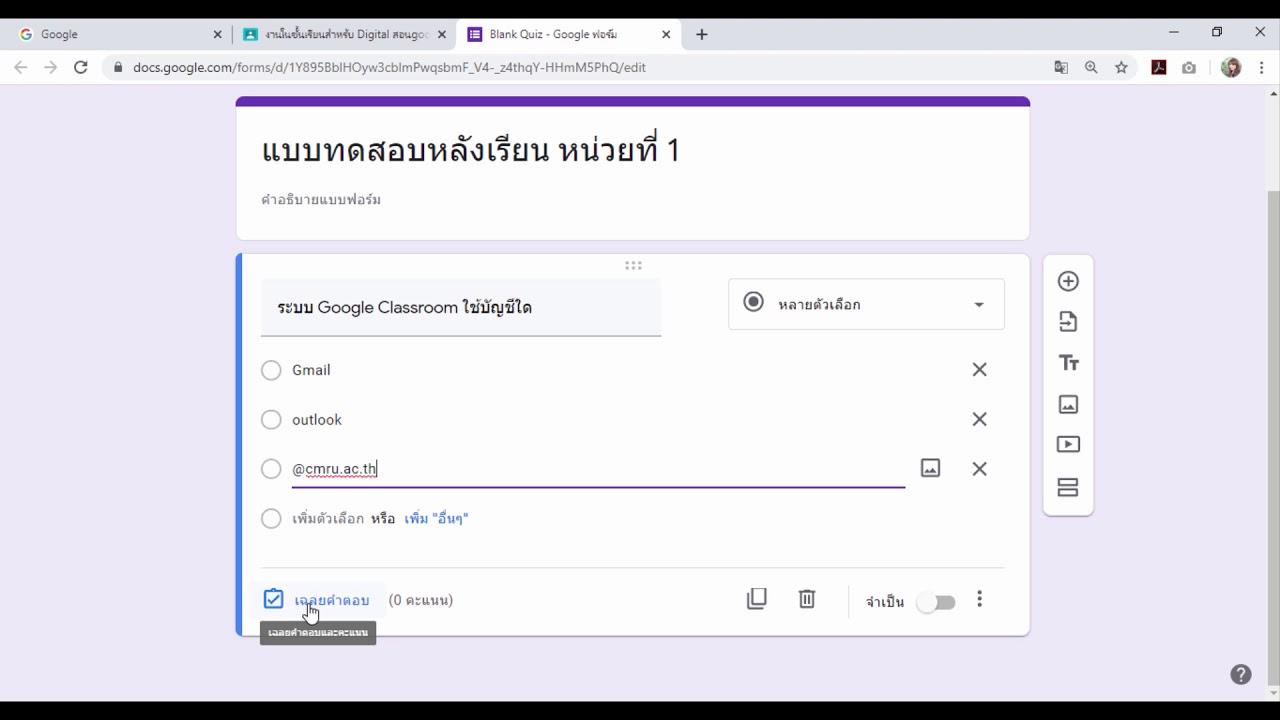Open the question type dropdown หลายตัวเลือก

pyautogui.click(x=866, y=304)
